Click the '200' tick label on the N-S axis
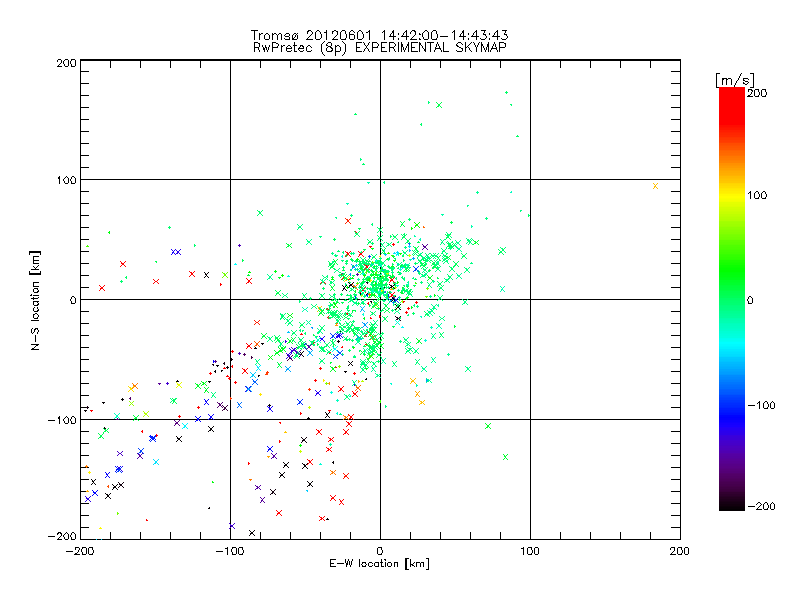 (x=66, y=63)
